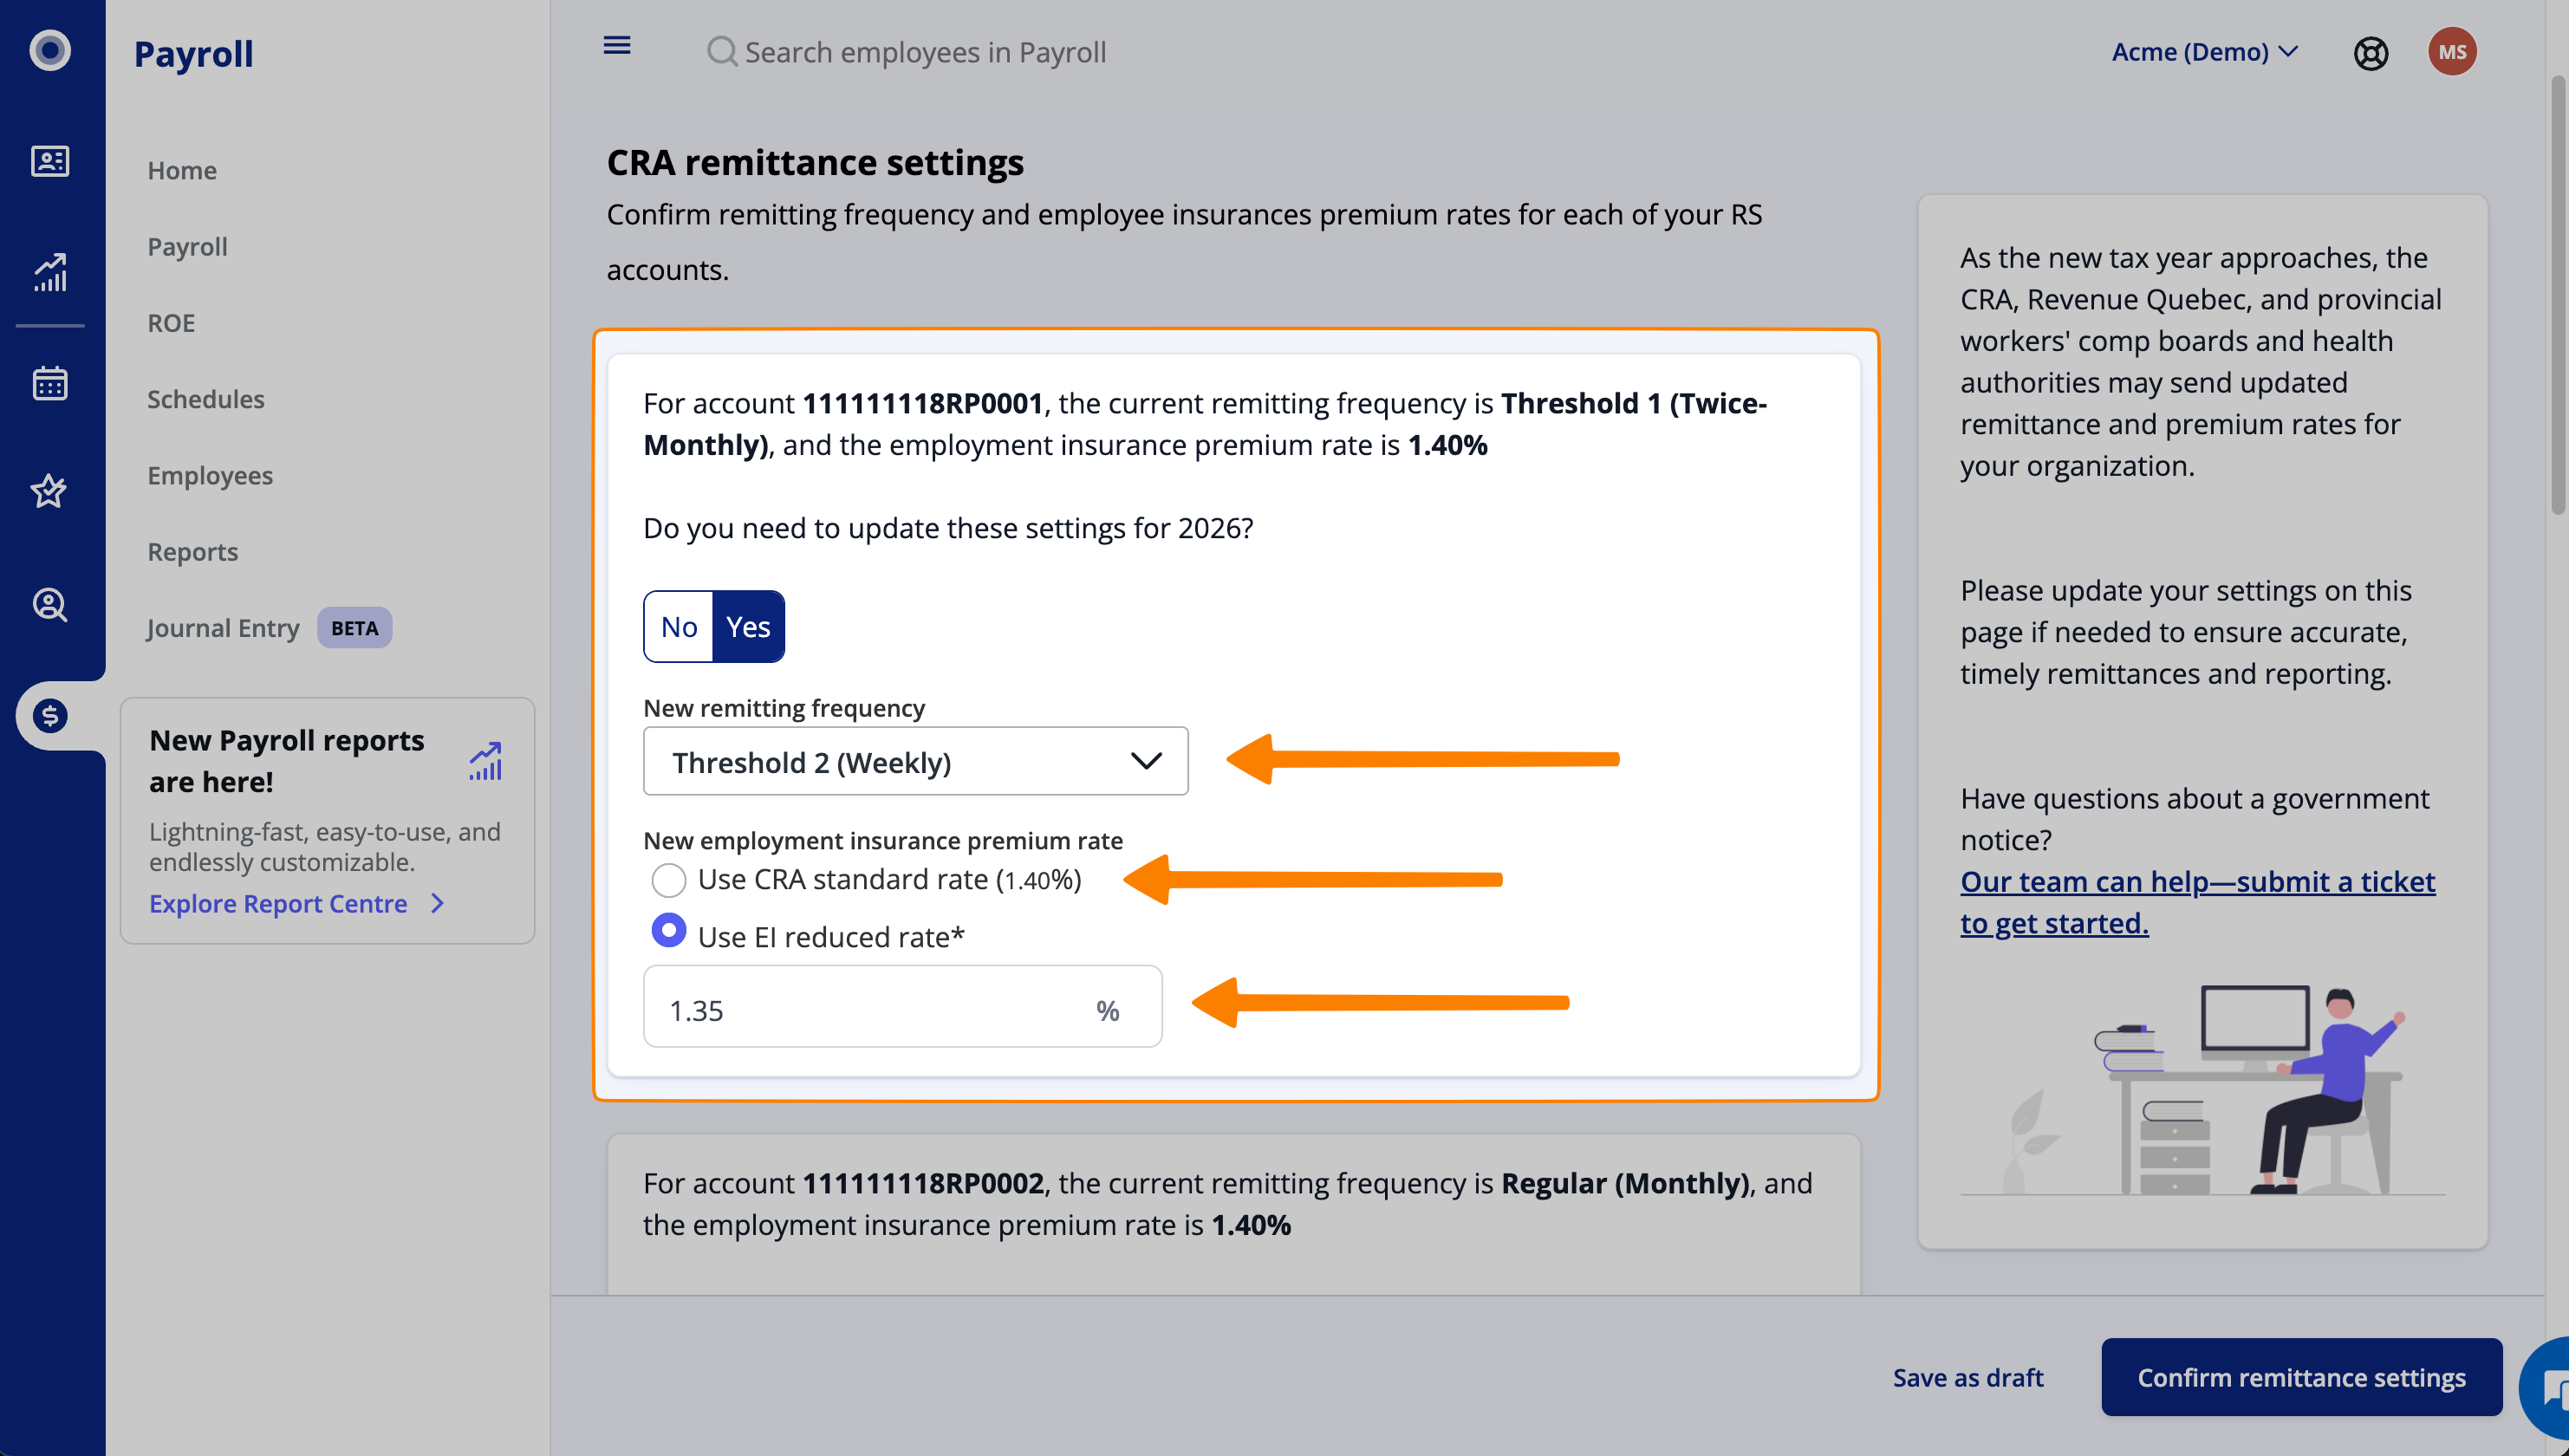Click the MS user avatar
This screenshot has height=1456, width=2569.
click(x=2451, y=52)
